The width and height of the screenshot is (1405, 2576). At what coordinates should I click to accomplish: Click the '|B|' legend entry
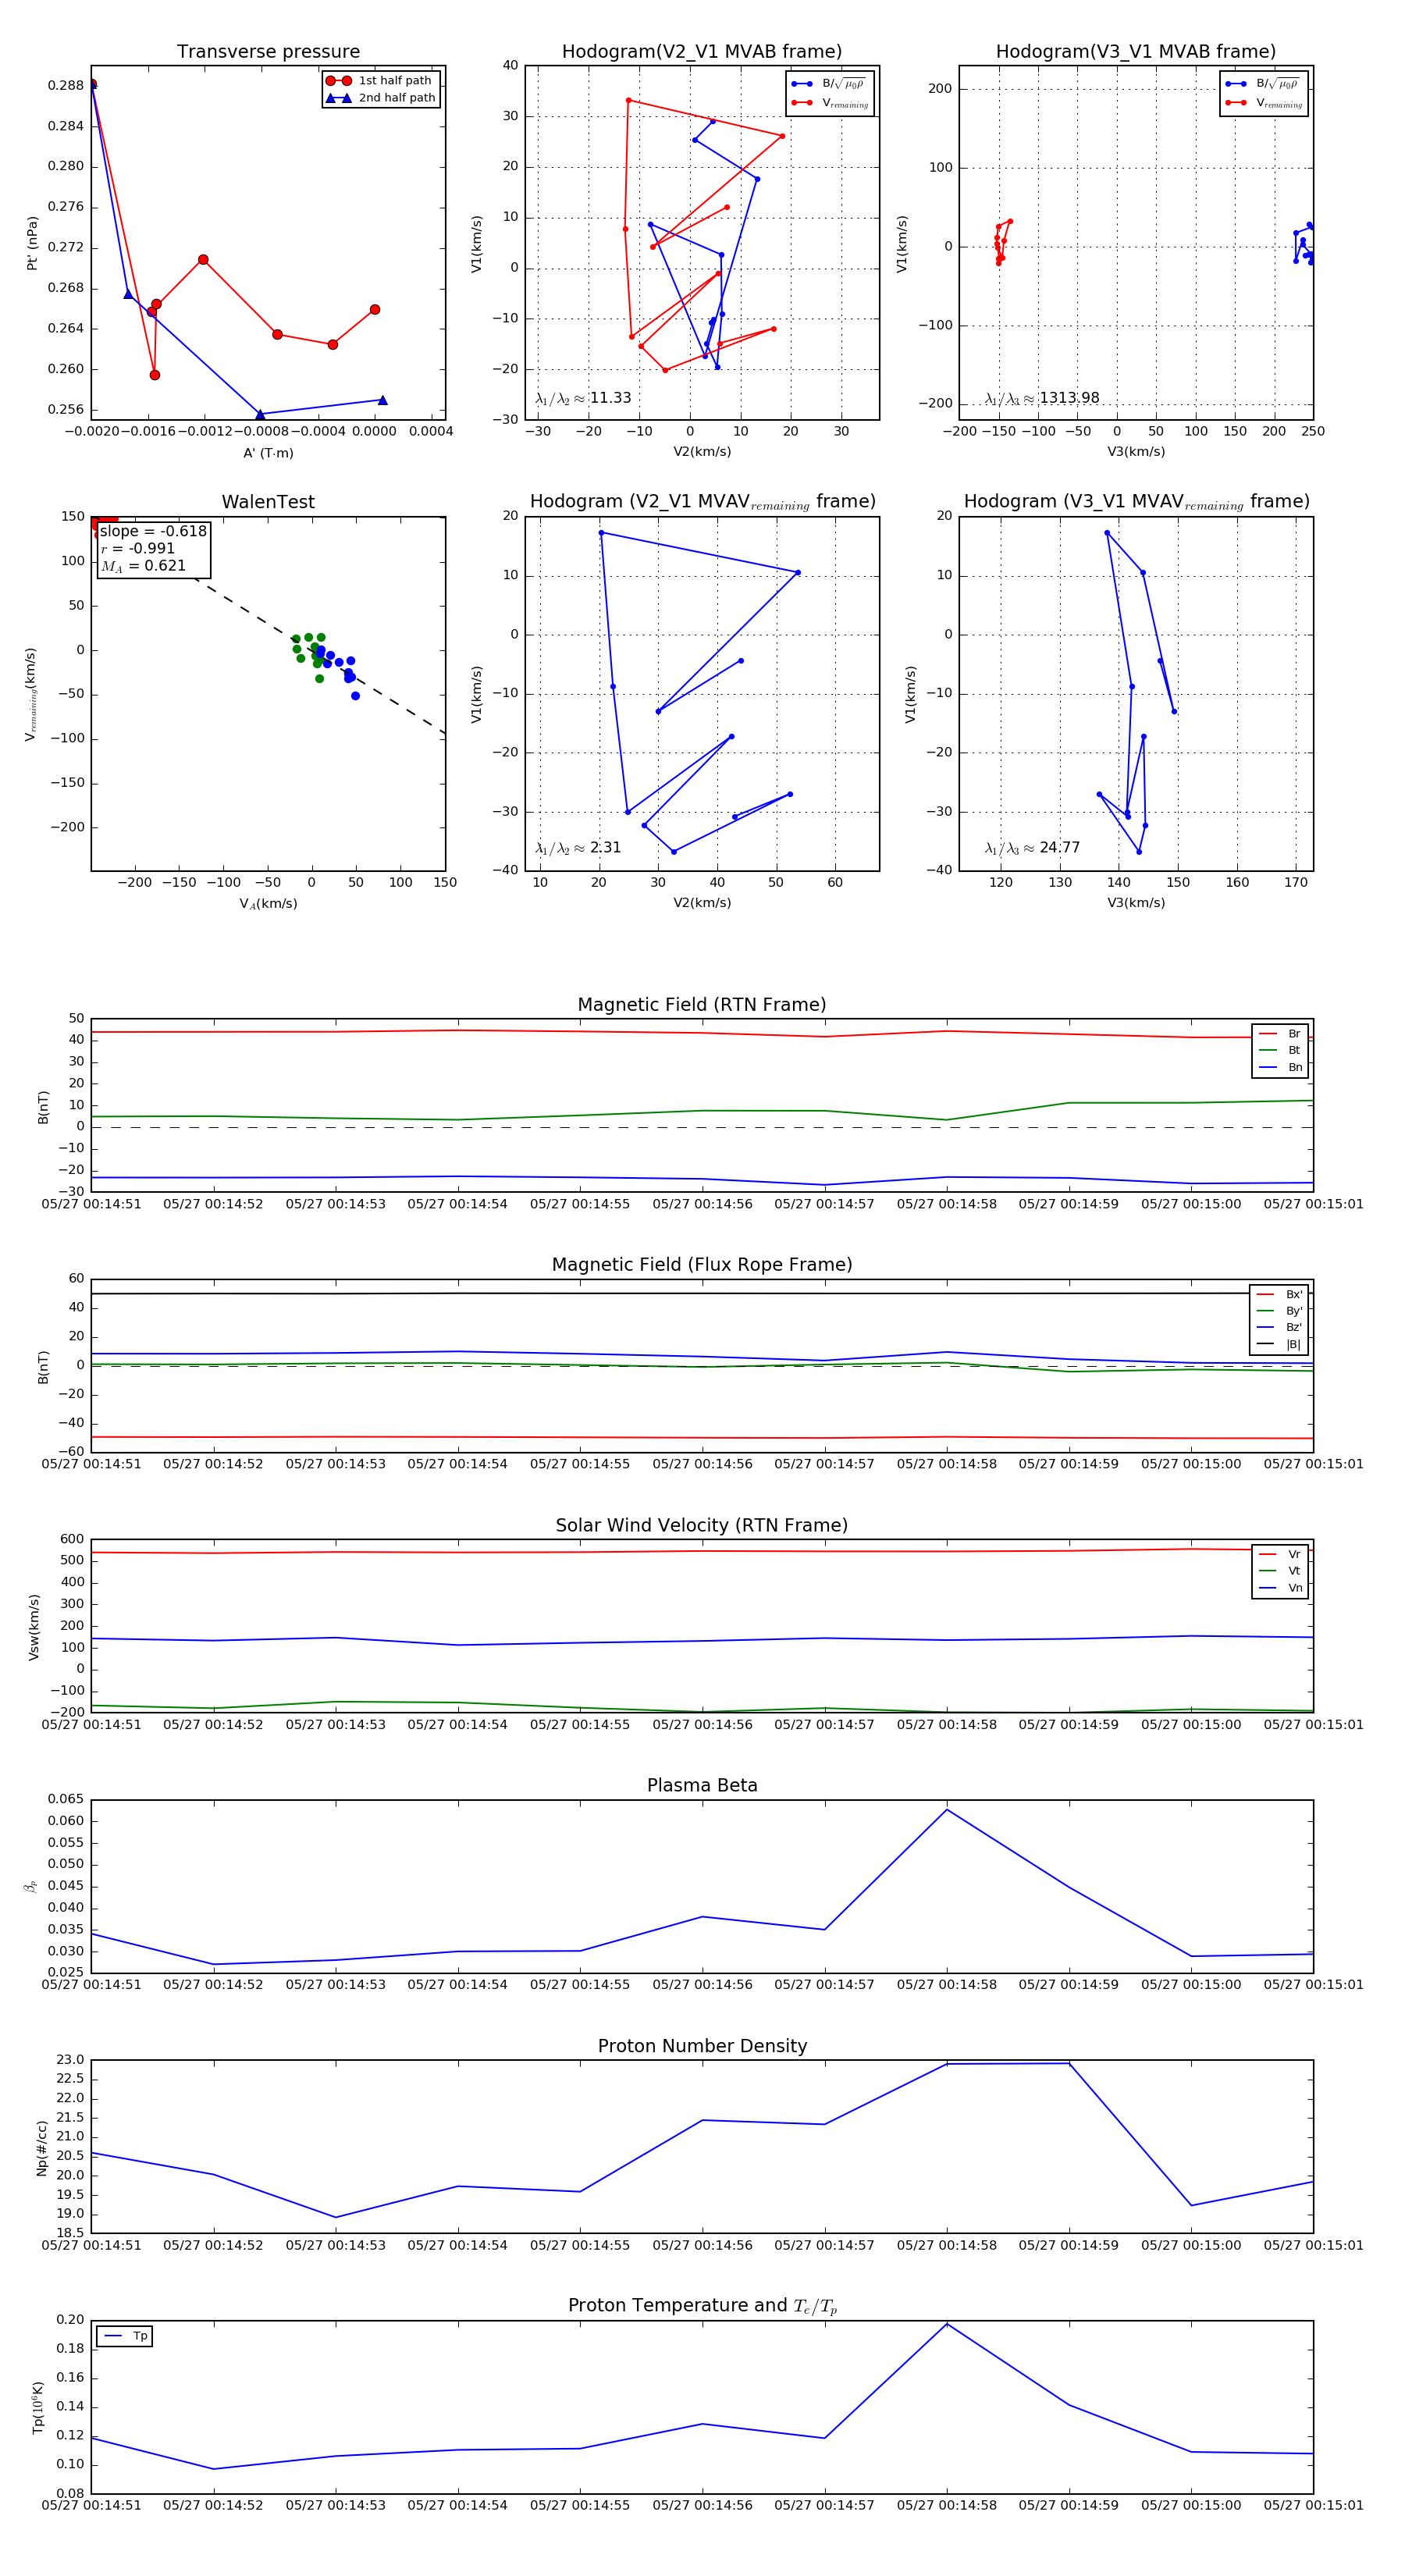[1280, 1344]
